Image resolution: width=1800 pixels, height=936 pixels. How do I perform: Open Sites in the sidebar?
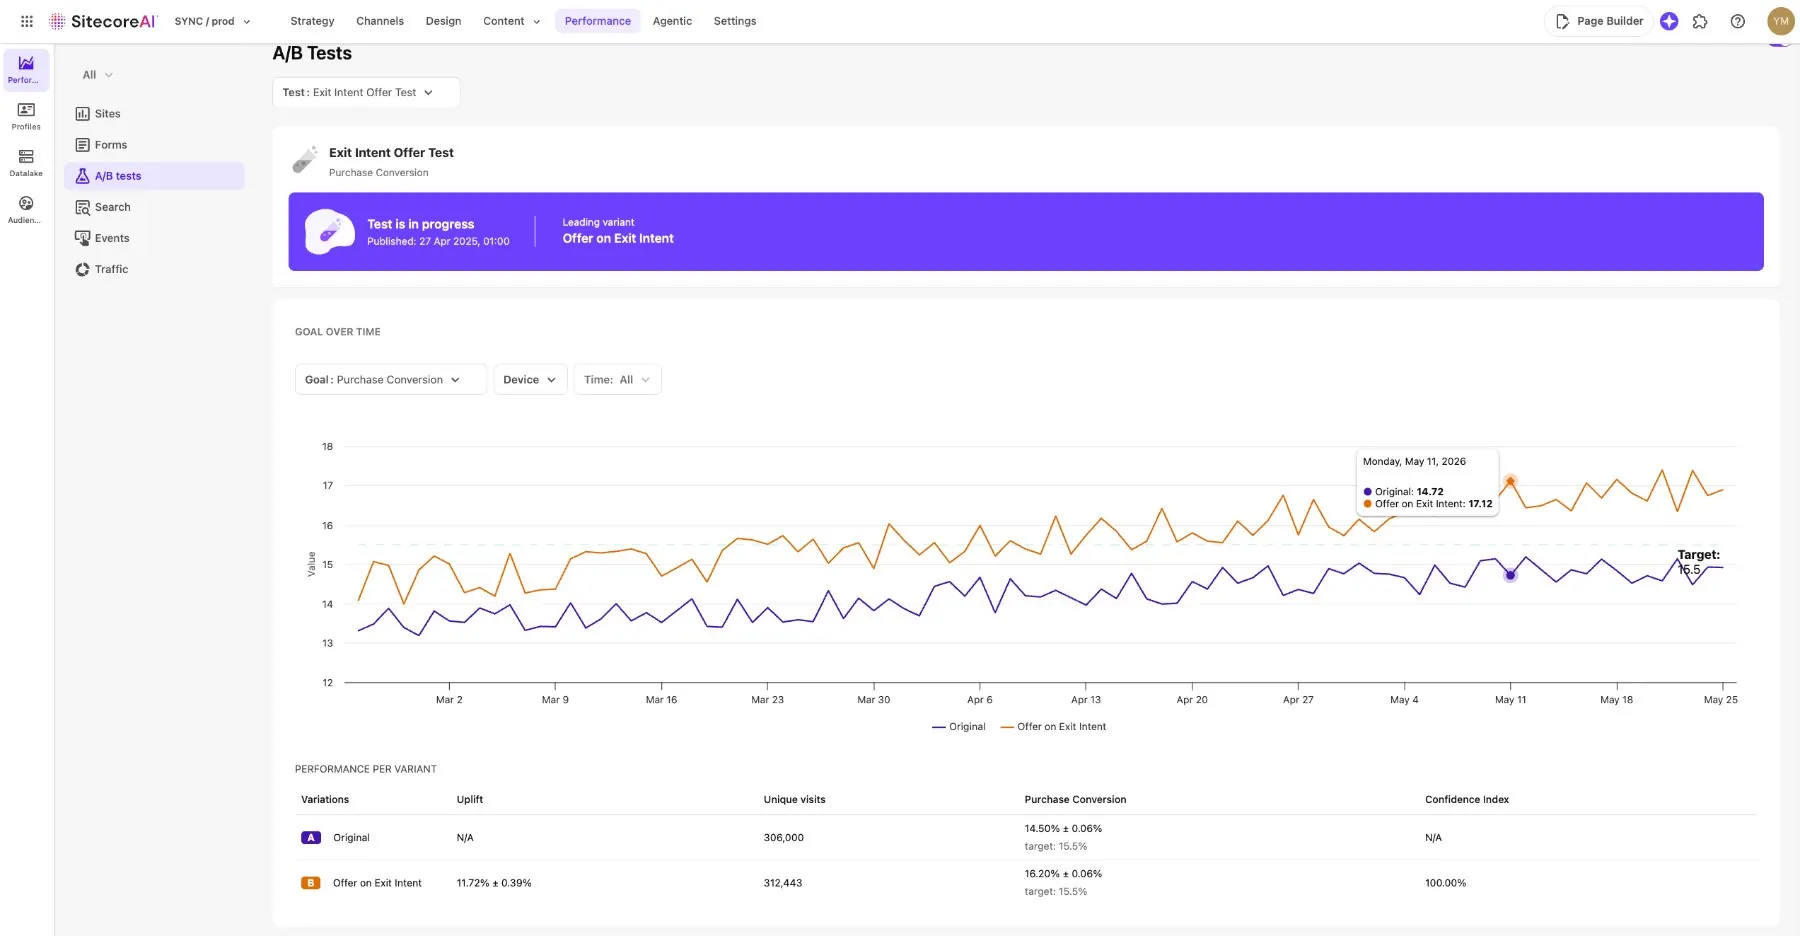(154, 114)
